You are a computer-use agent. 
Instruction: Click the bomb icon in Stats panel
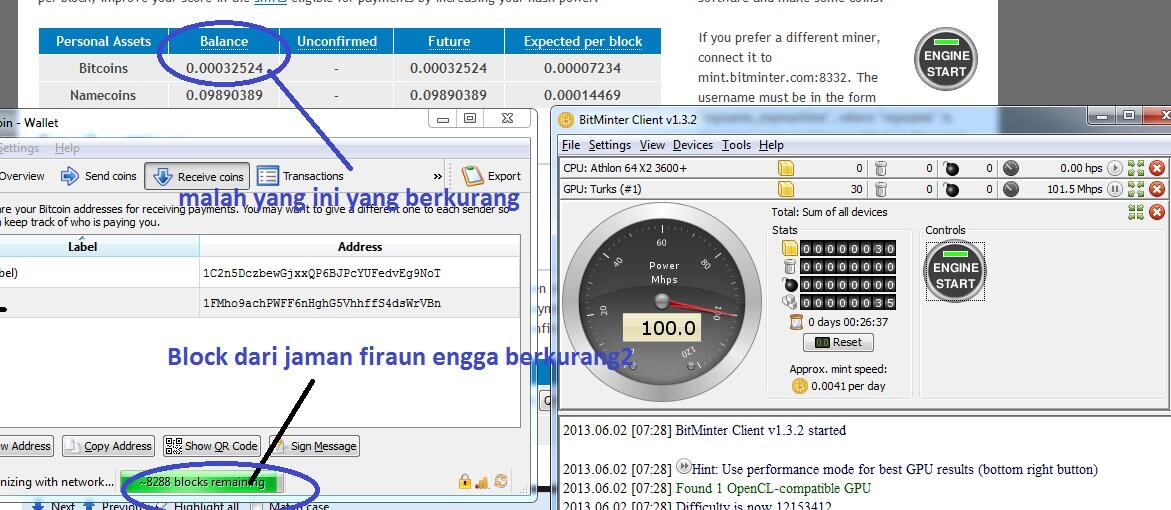[x=789, y=284]
